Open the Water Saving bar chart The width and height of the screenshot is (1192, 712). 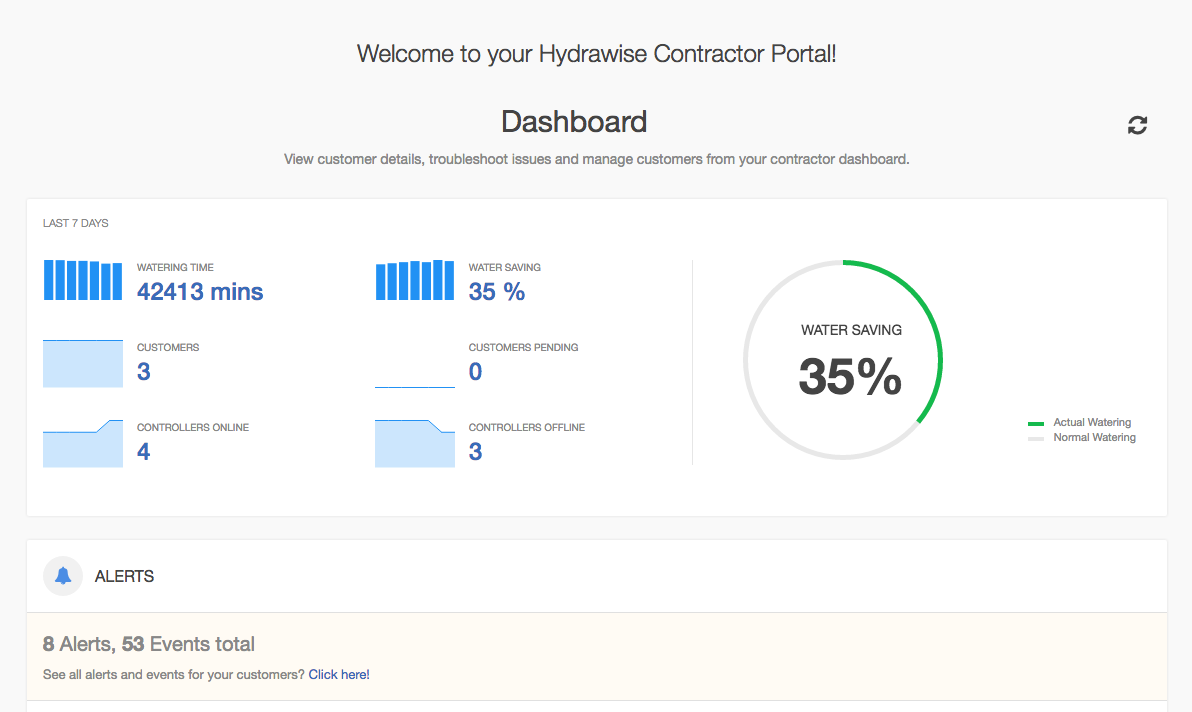(414, 280)
